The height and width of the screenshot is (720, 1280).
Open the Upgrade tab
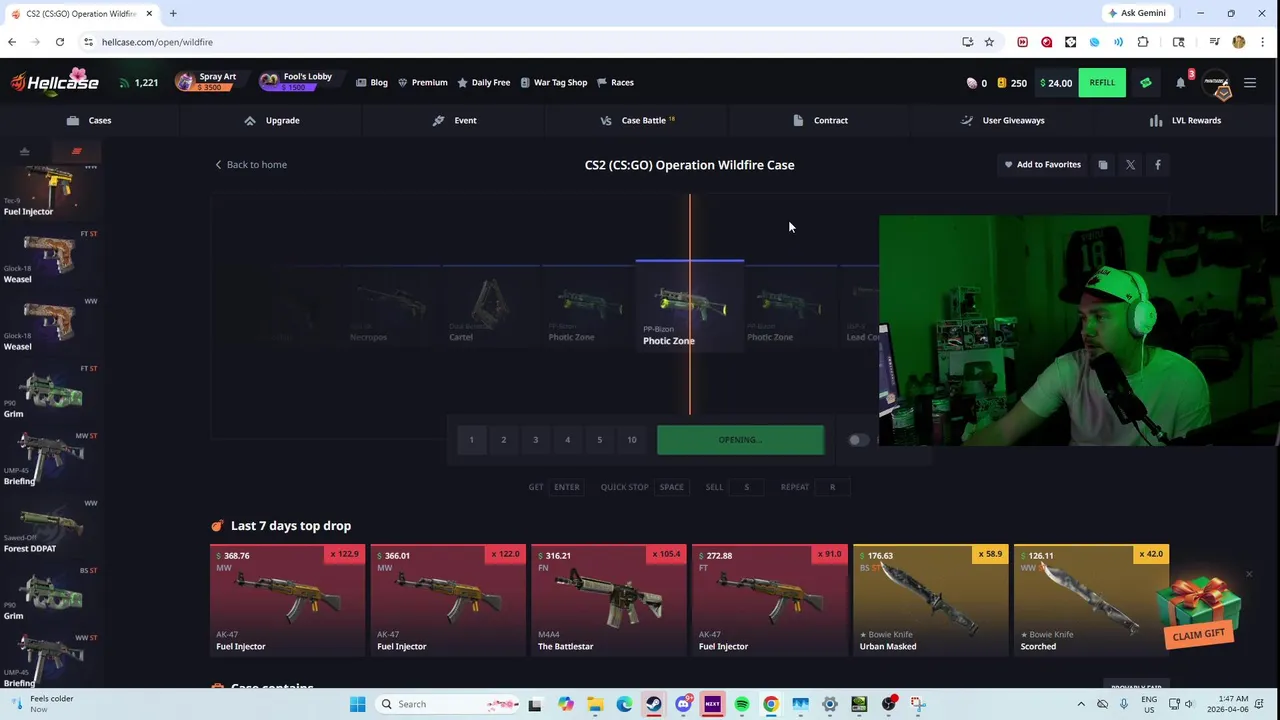coord(273,120)
